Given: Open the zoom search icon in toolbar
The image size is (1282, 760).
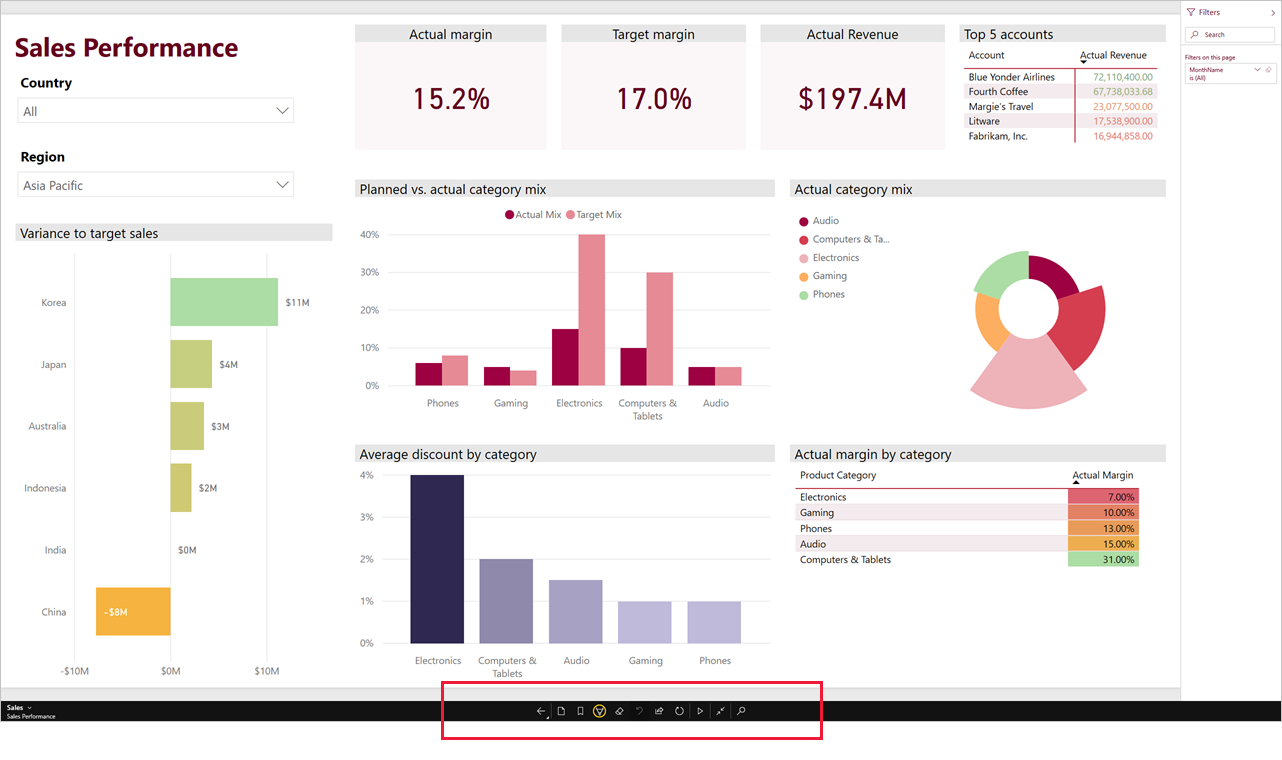Looking at the screenshot, I should pos(741,711).
